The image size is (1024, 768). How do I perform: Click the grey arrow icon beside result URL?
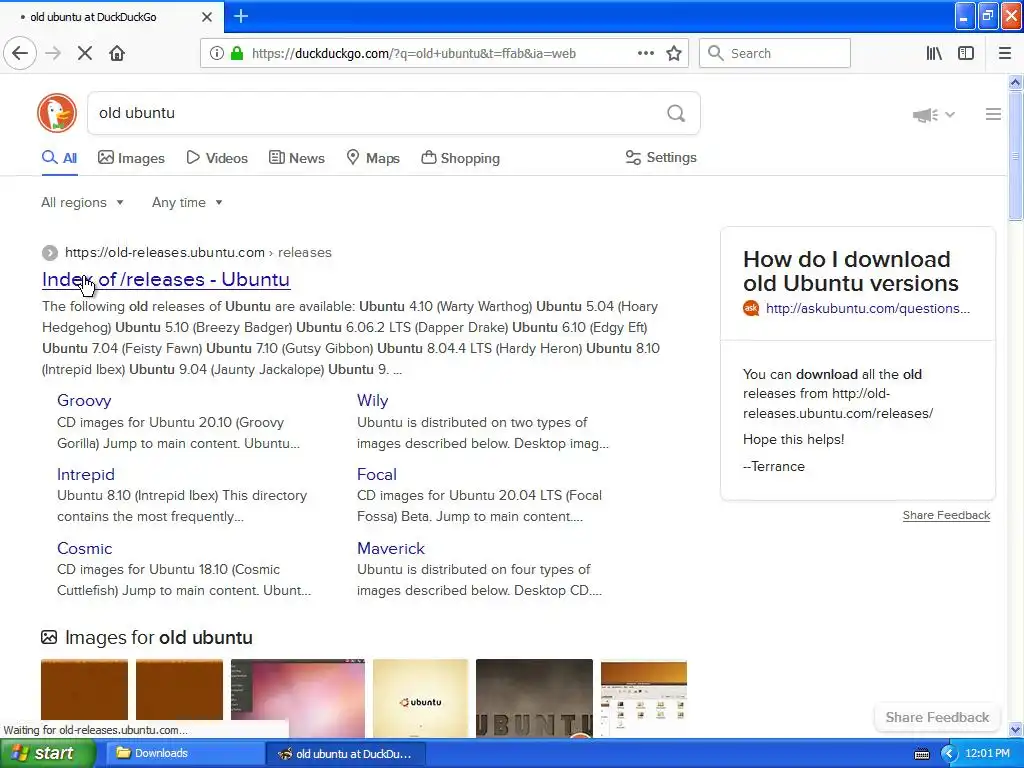click(50, 253)
